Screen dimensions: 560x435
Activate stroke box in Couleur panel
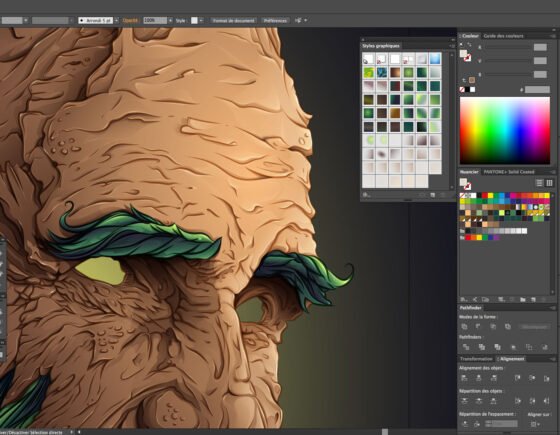tap(468, 58)
